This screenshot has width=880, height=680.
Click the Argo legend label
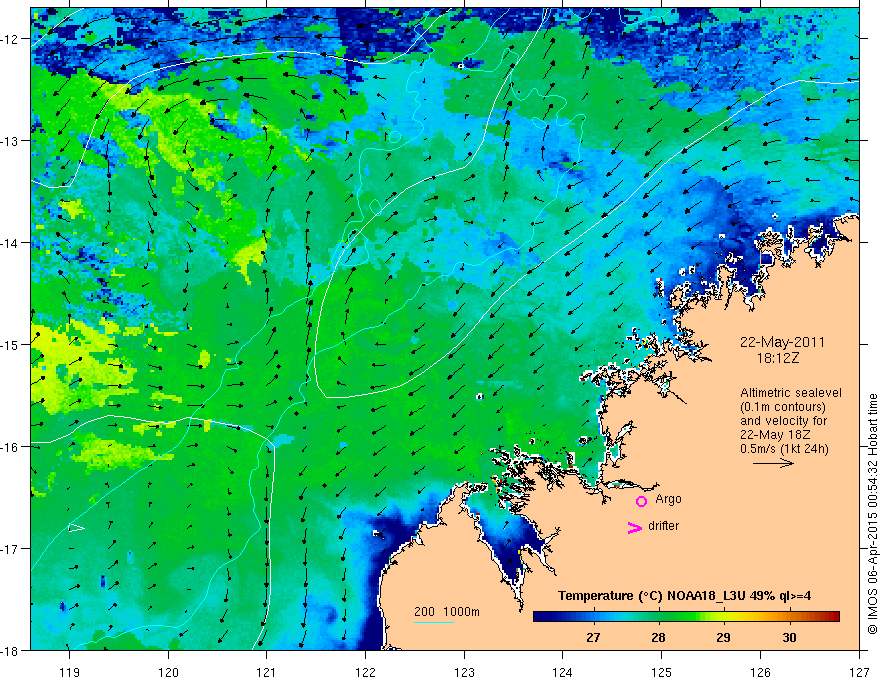(668, 499)
